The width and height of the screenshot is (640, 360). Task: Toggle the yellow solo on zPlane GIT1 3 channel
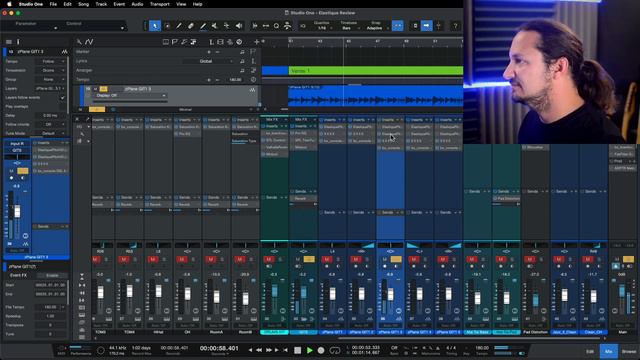point(396,259)
